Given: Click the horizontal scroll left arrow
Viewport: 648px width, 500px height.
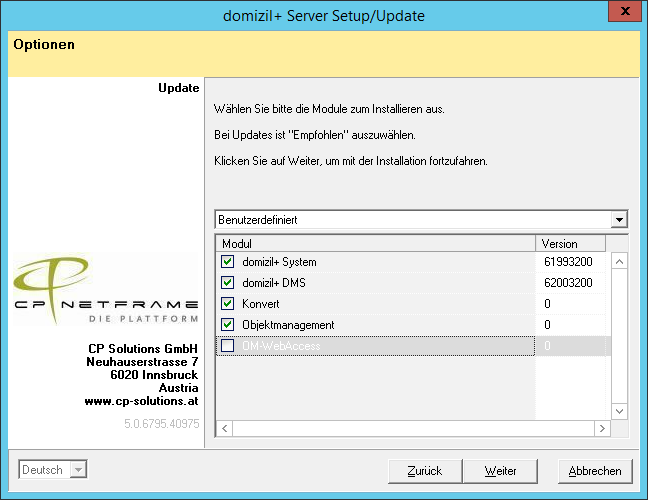Looking at the screenshot, I should click(x=224, y=429).
